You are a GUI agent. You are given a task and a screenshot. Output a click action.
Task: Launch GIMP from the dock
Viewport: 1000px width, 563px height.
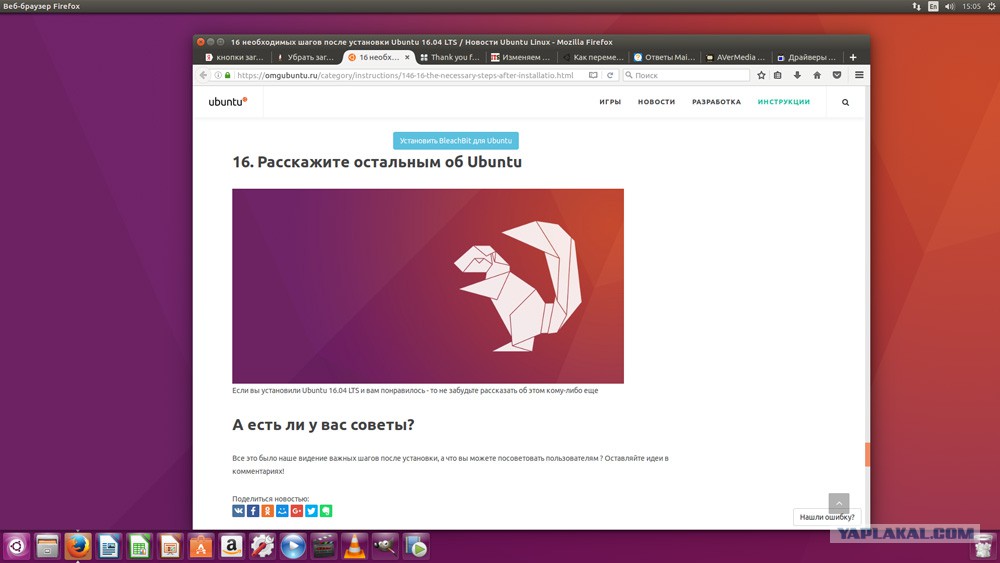click(x=385, y=546)
